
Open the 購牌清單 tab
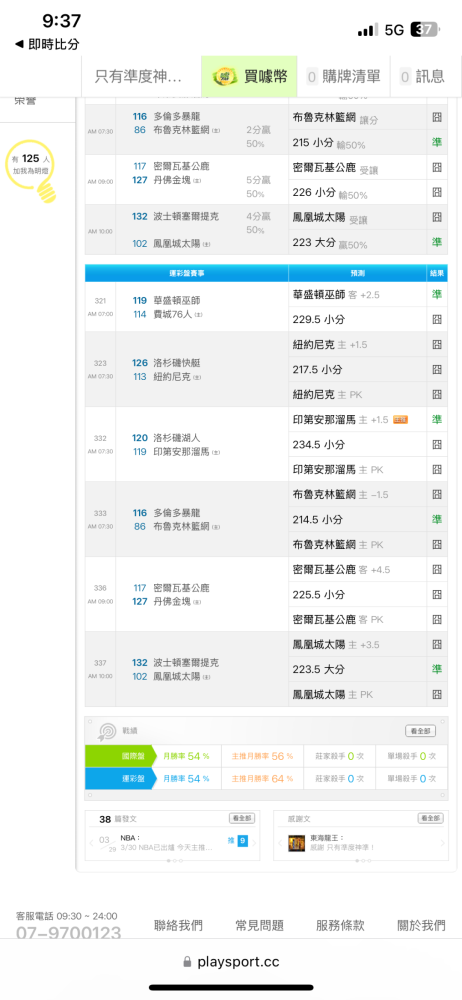tap(345, 77)
